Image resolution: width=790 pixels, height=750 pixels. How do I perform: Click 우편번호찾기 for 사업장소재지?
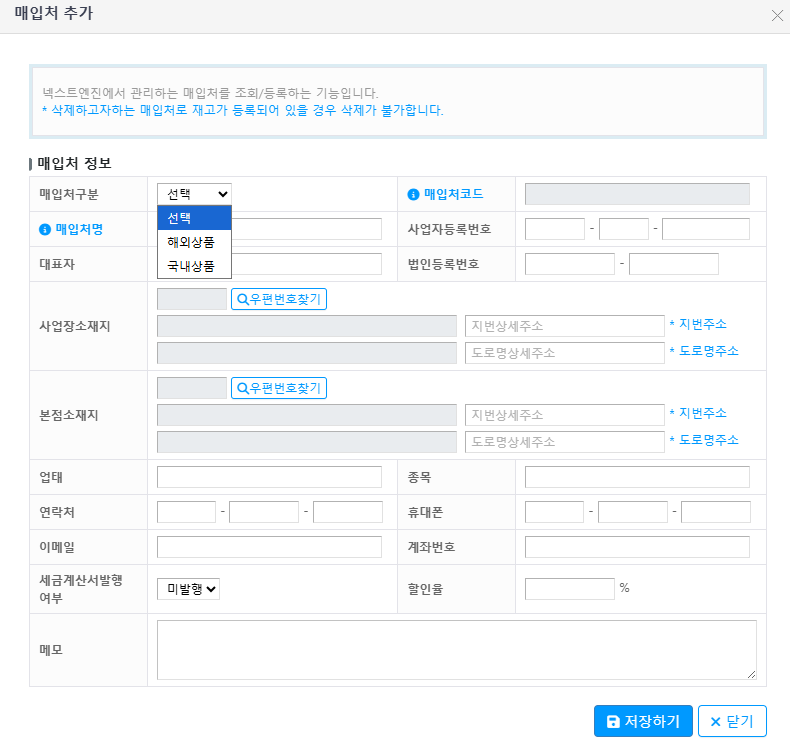pos(279,299)
